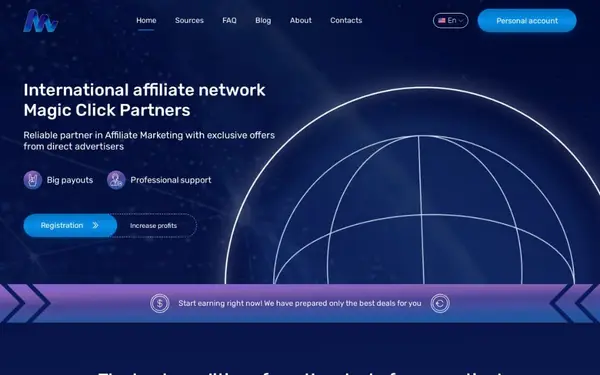Image resolution: width=600 pixels, height=375 pixels.
Task: Click the Professional support person icon
Action: (116, 180)
